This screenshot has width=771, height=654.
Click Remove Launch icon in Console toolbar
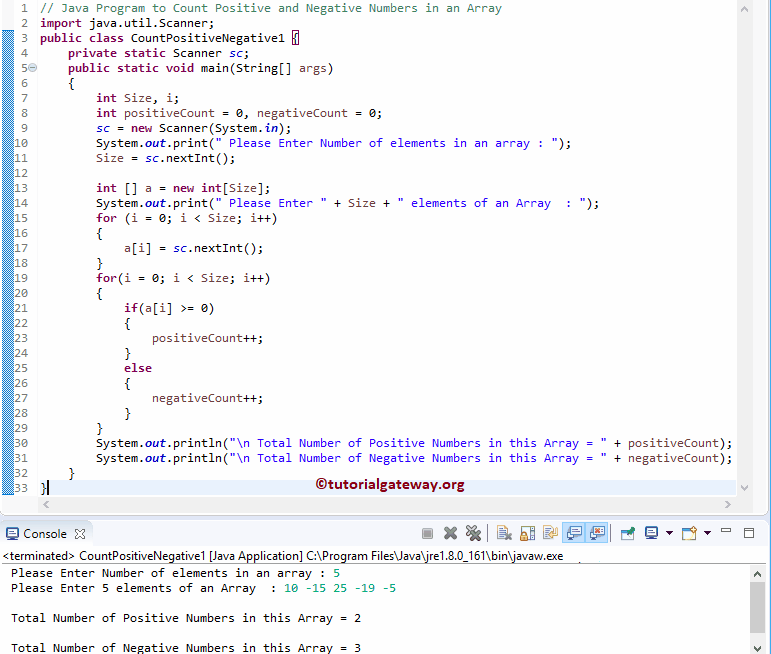click(450, 534)
